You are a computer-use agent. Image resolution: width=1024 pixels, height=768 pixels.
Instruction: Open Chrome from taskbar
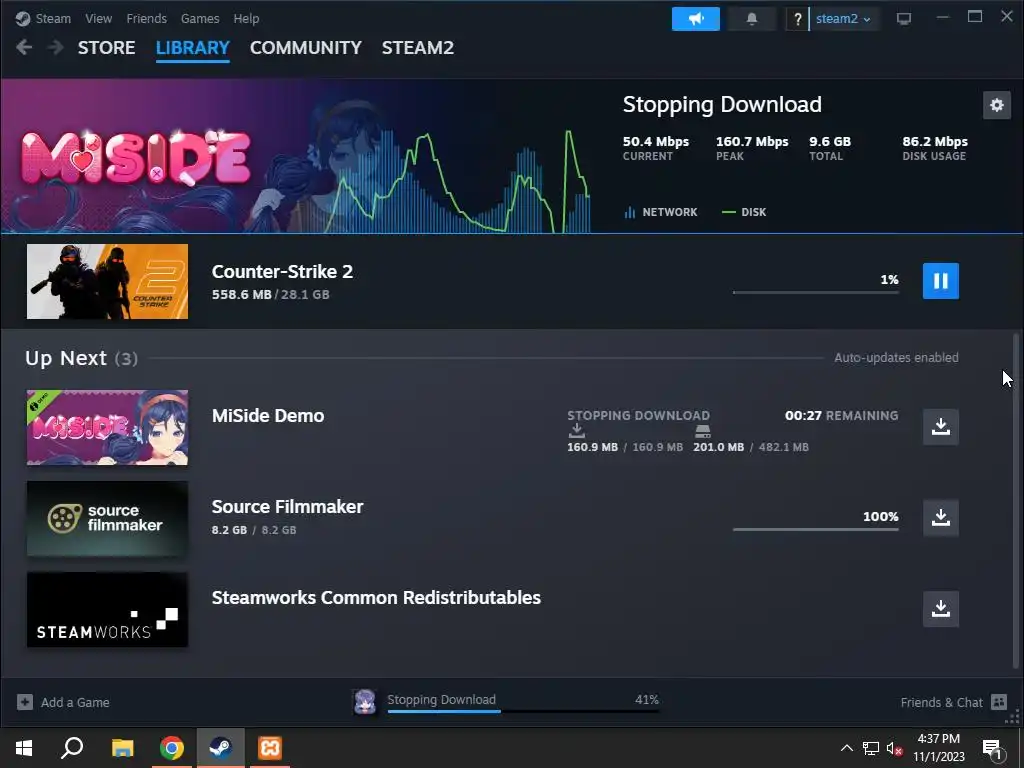click(x=172, y=748)
